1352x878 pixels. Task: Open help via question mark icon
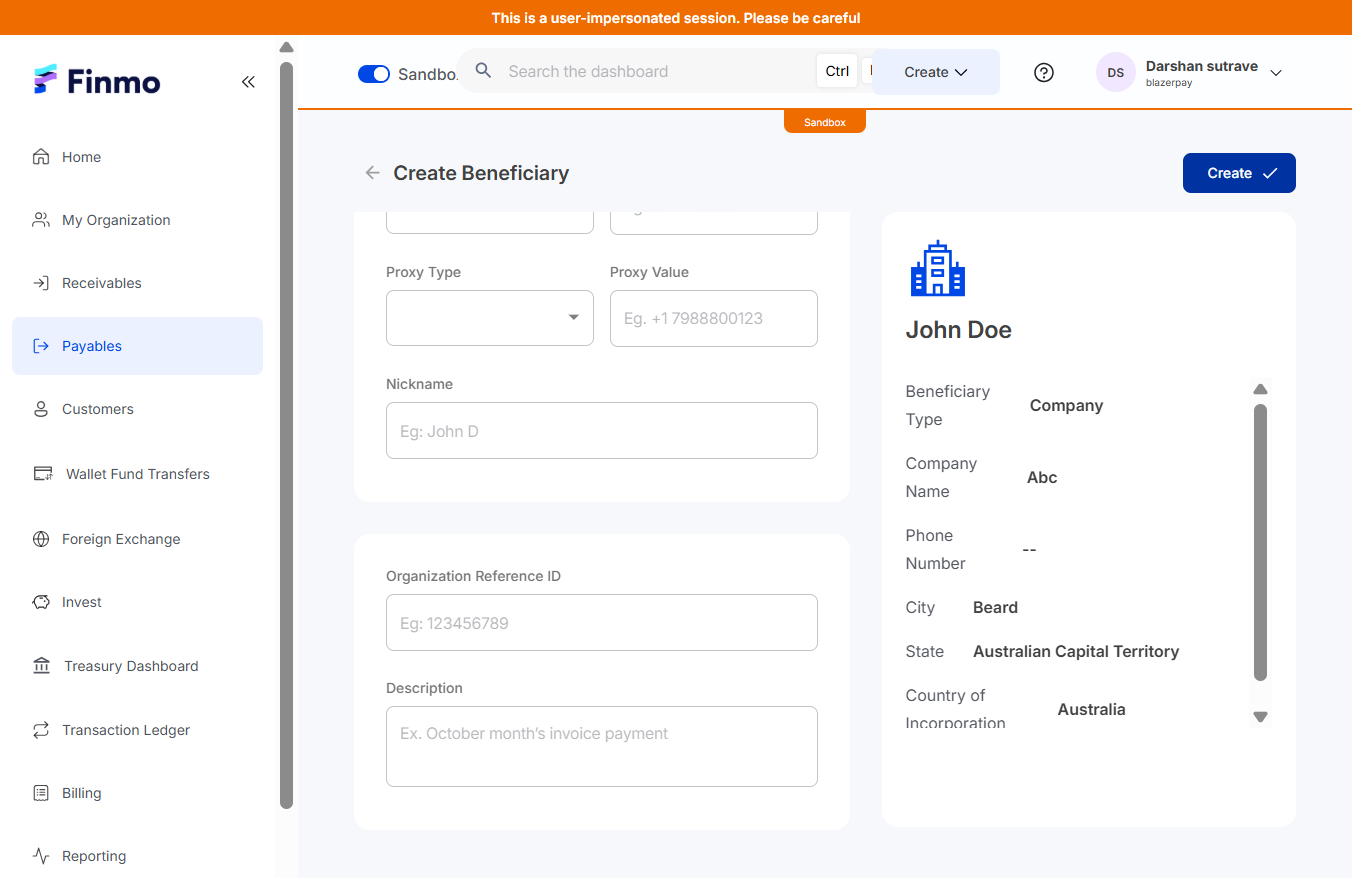point(1044,72)
